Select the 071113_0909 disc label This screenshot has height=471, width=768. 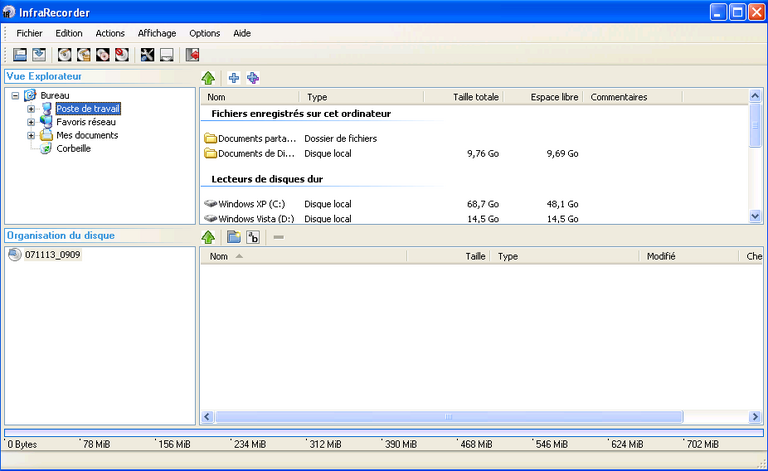click(x=52, y=255)
